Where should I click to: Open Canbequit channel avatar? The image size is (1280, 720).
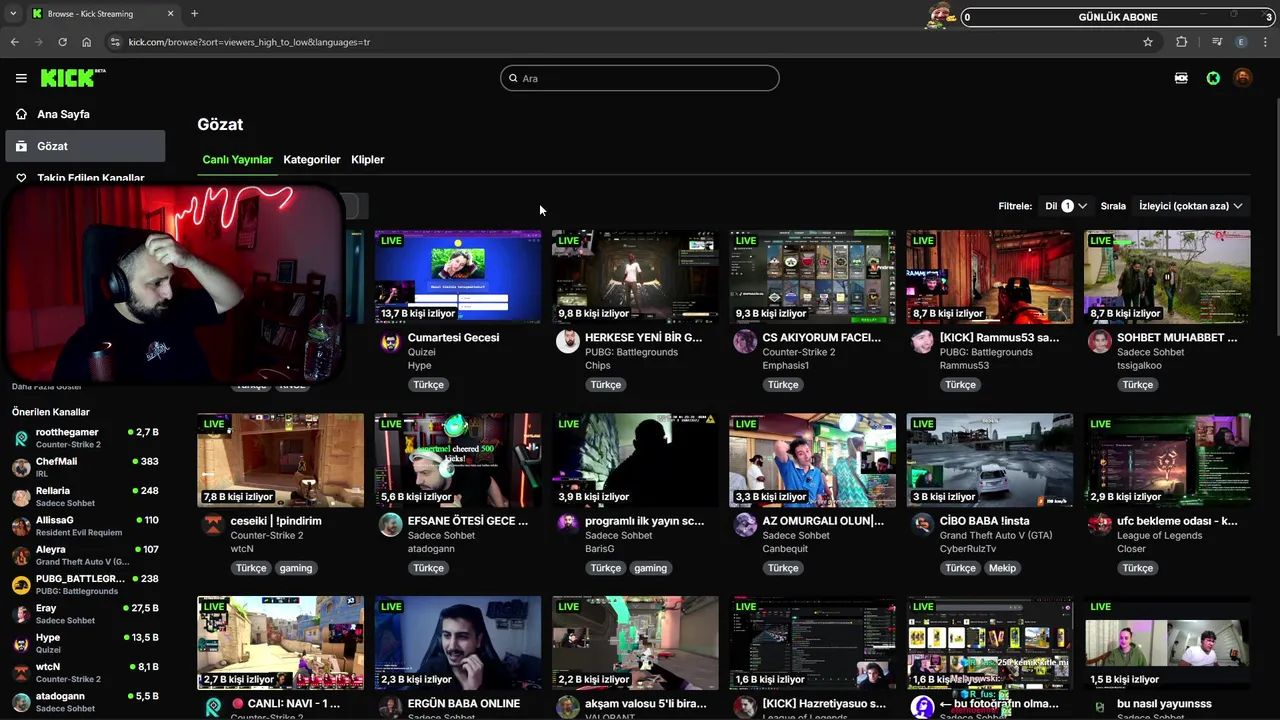coord(745,525)
